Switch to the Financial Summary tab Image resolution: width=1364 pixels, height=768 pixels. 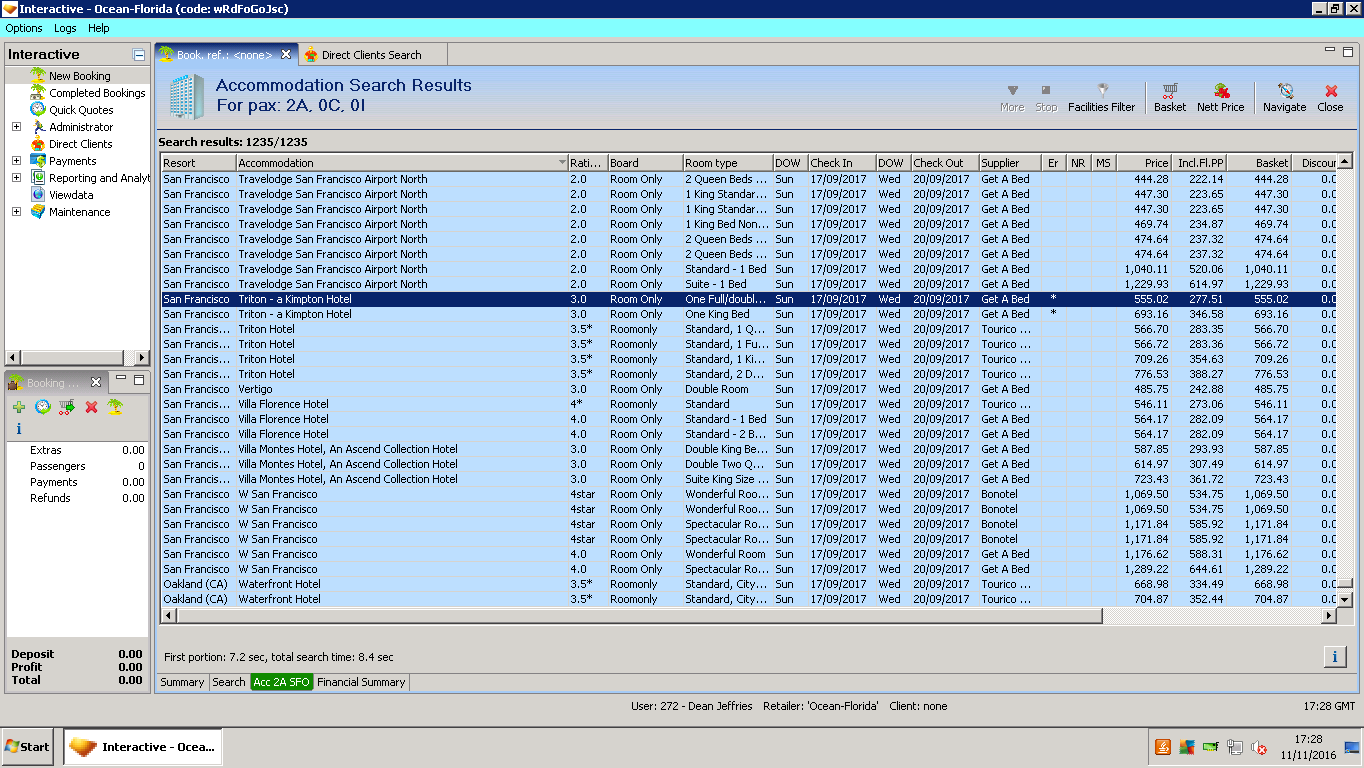tap(361, 682)
